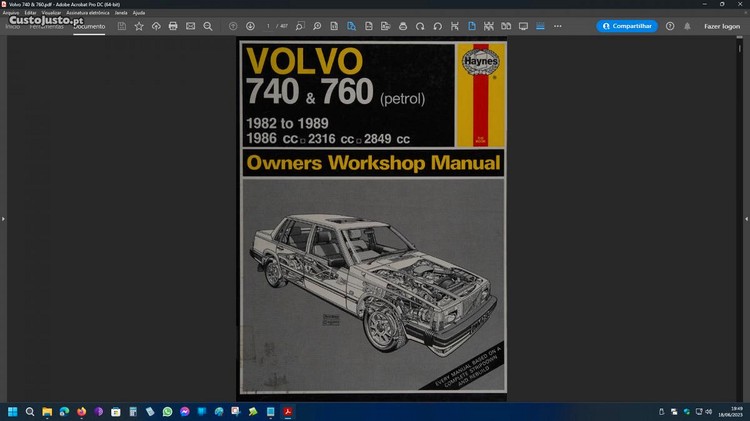Viewport: 750px width, 421px height.
Task: Expand the right tools pane
Action: (x=746, y=218)
